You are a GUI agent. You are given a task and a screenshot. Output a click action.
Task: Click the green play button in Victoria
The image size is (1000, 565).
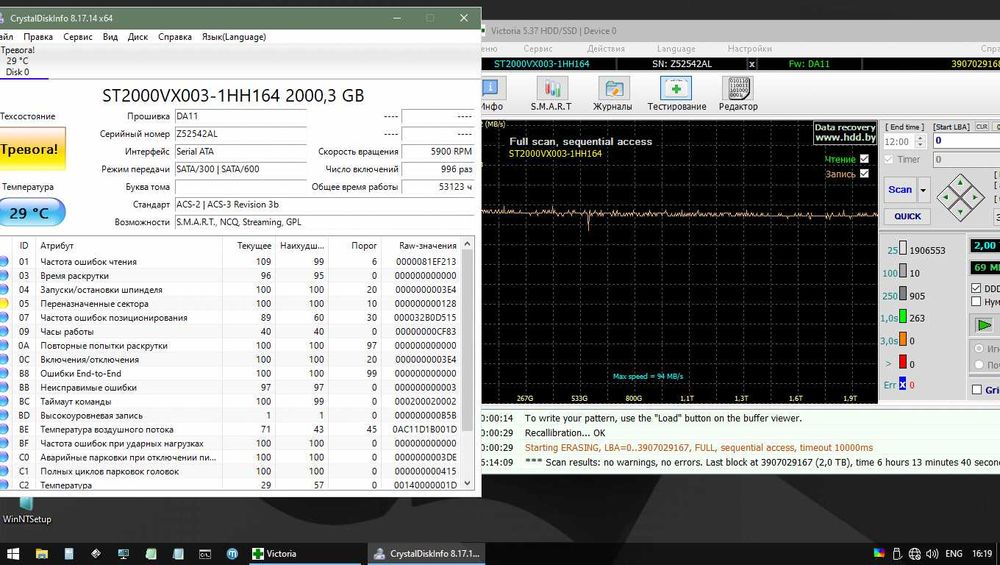985,326
